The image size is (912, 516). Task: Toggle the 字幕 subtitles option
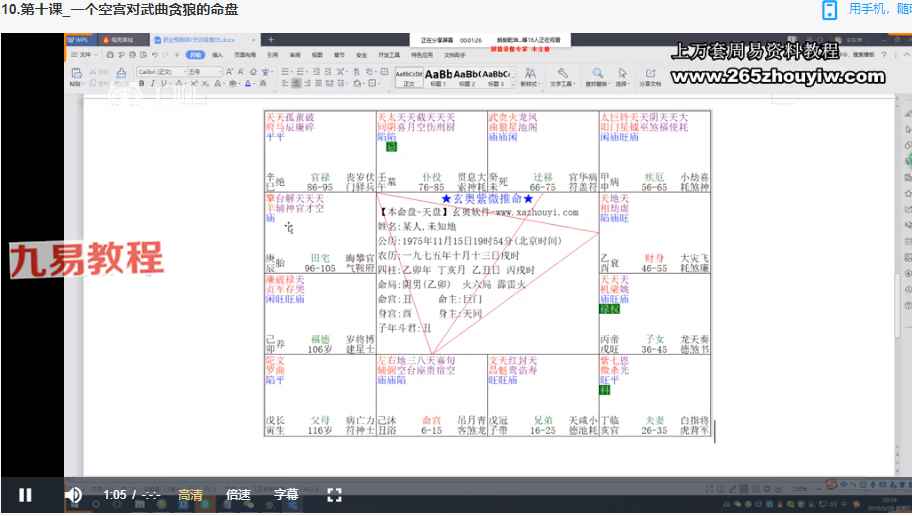click(x=286, y=494)
